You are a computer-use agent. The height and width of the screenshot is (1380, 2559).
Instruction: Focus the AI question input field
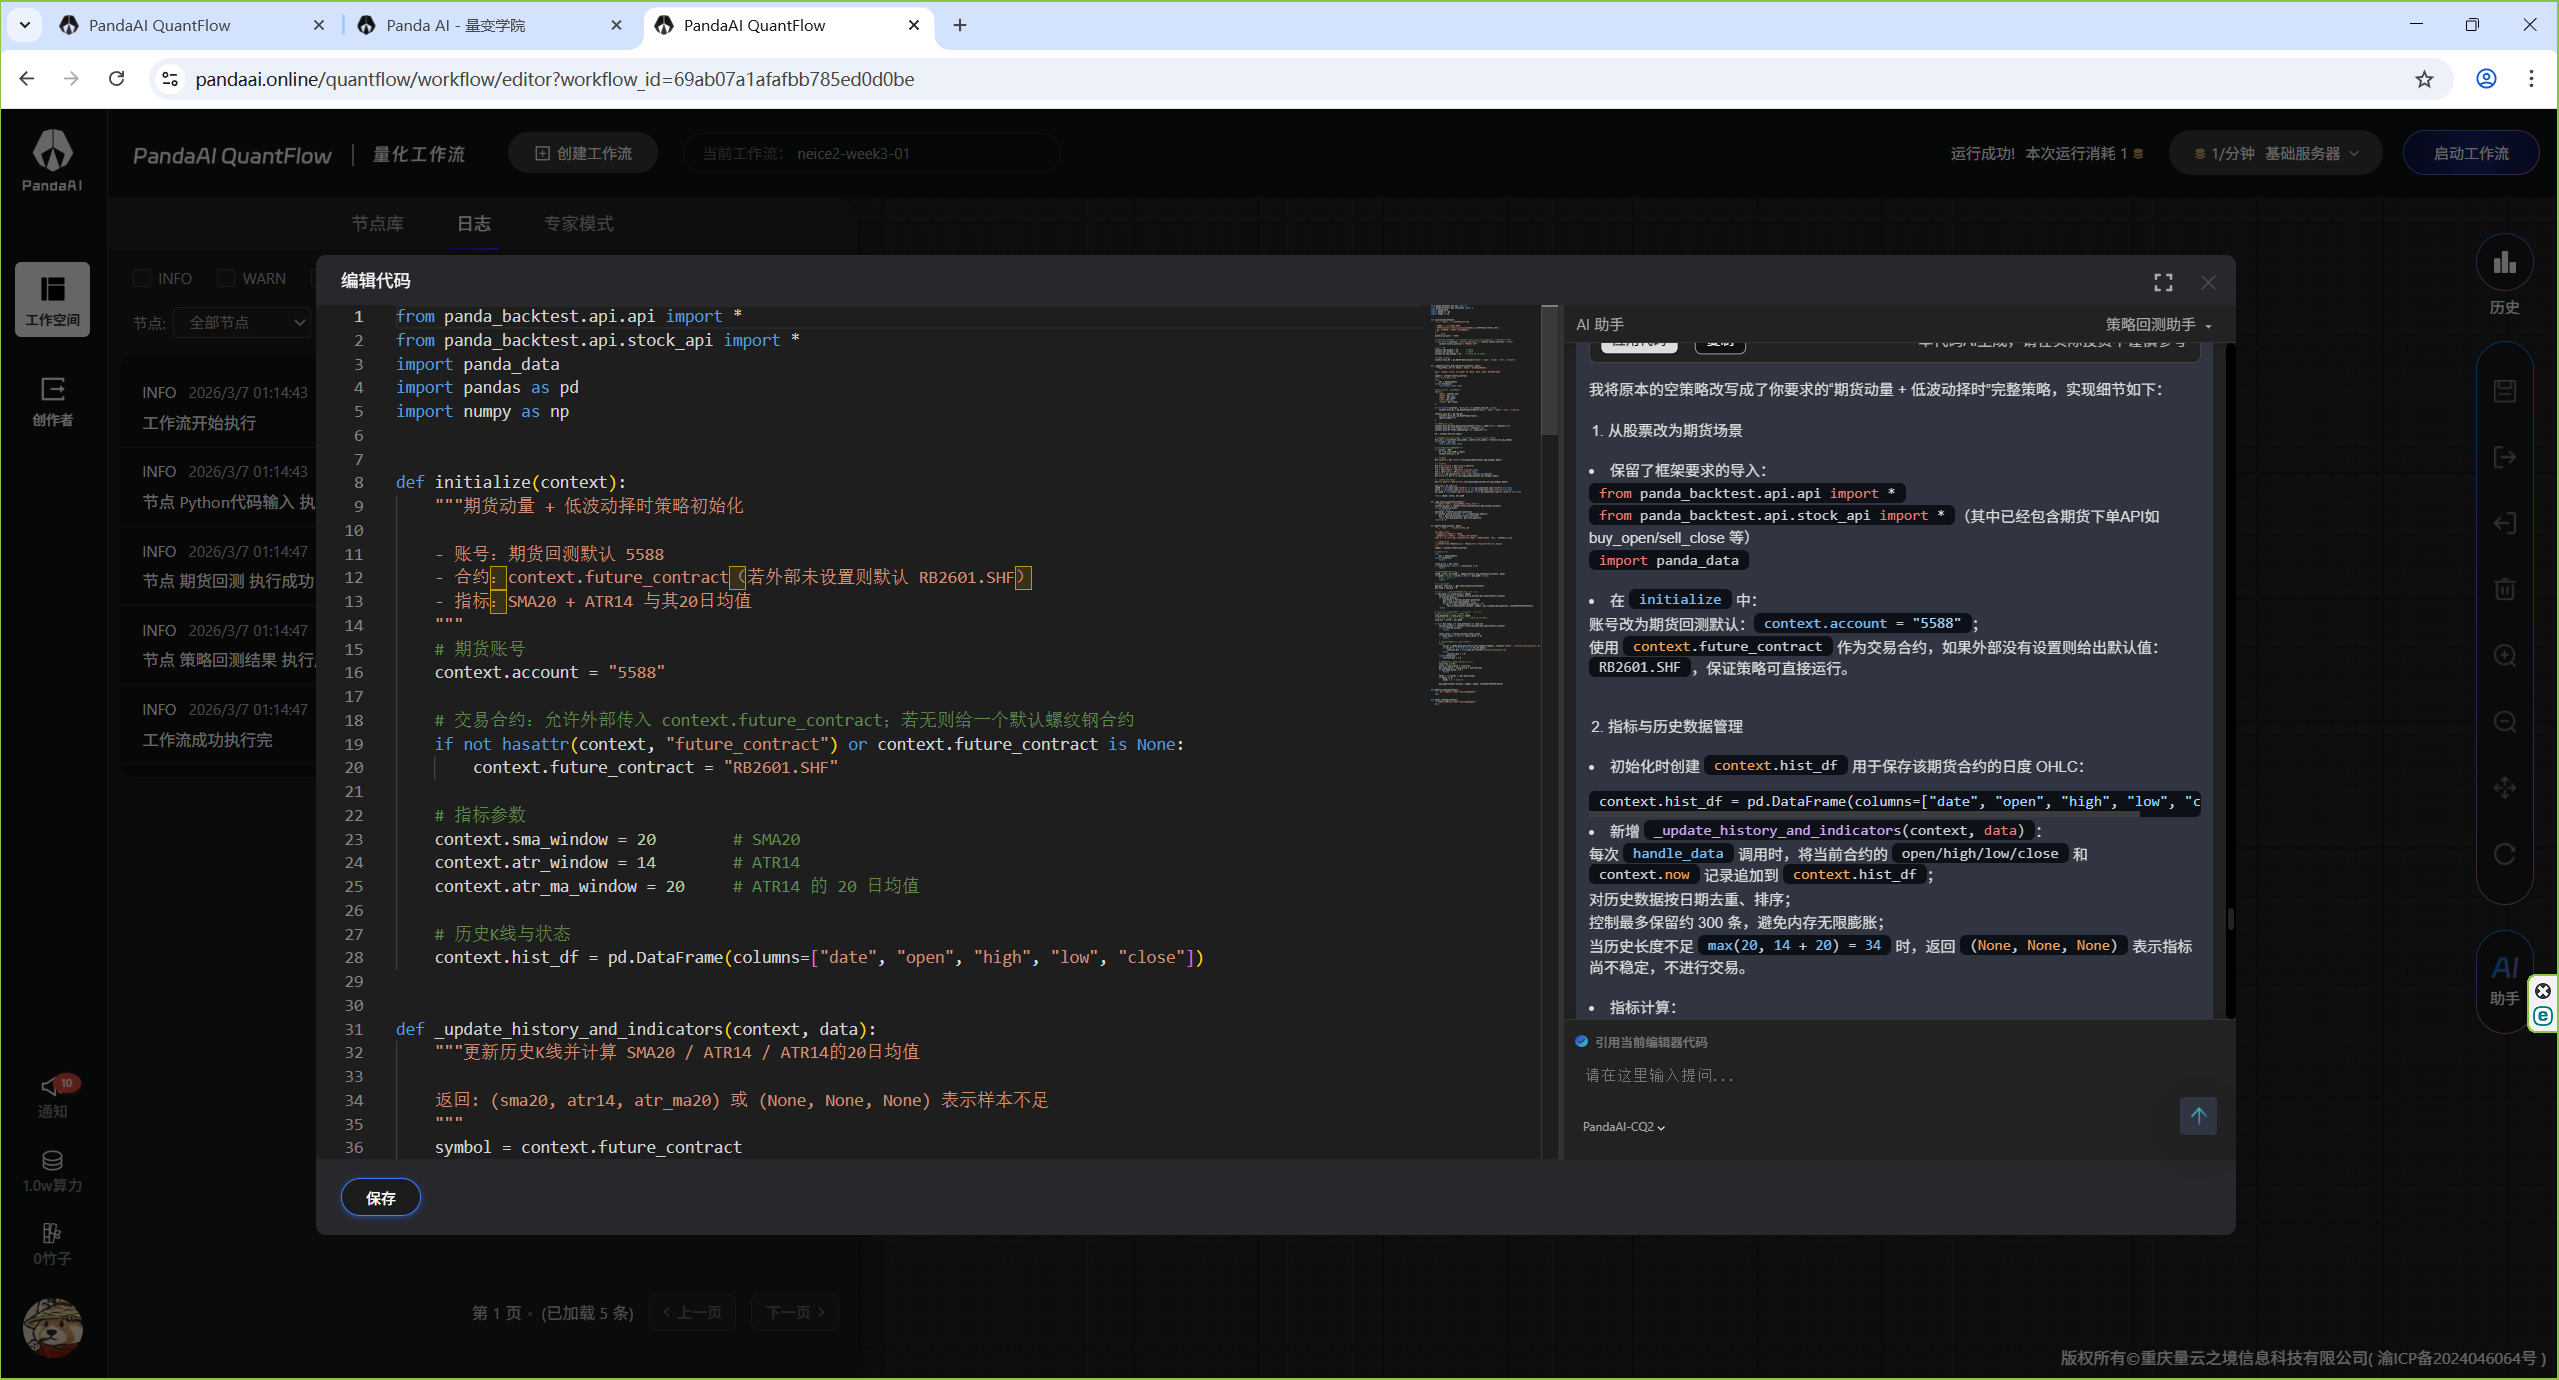click(x=1870, y=1075)
